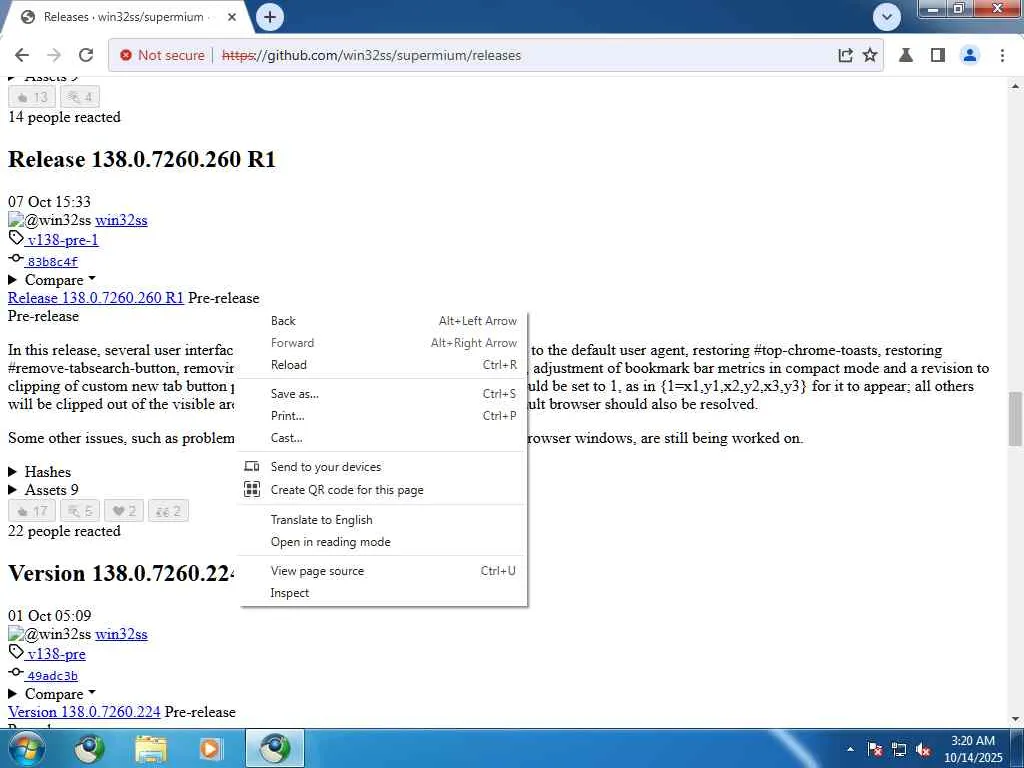Image resolution: width=1024 pixels, height=768 pixels.
Task: Choose Send to your devices
Action: [x=383, y=467]
